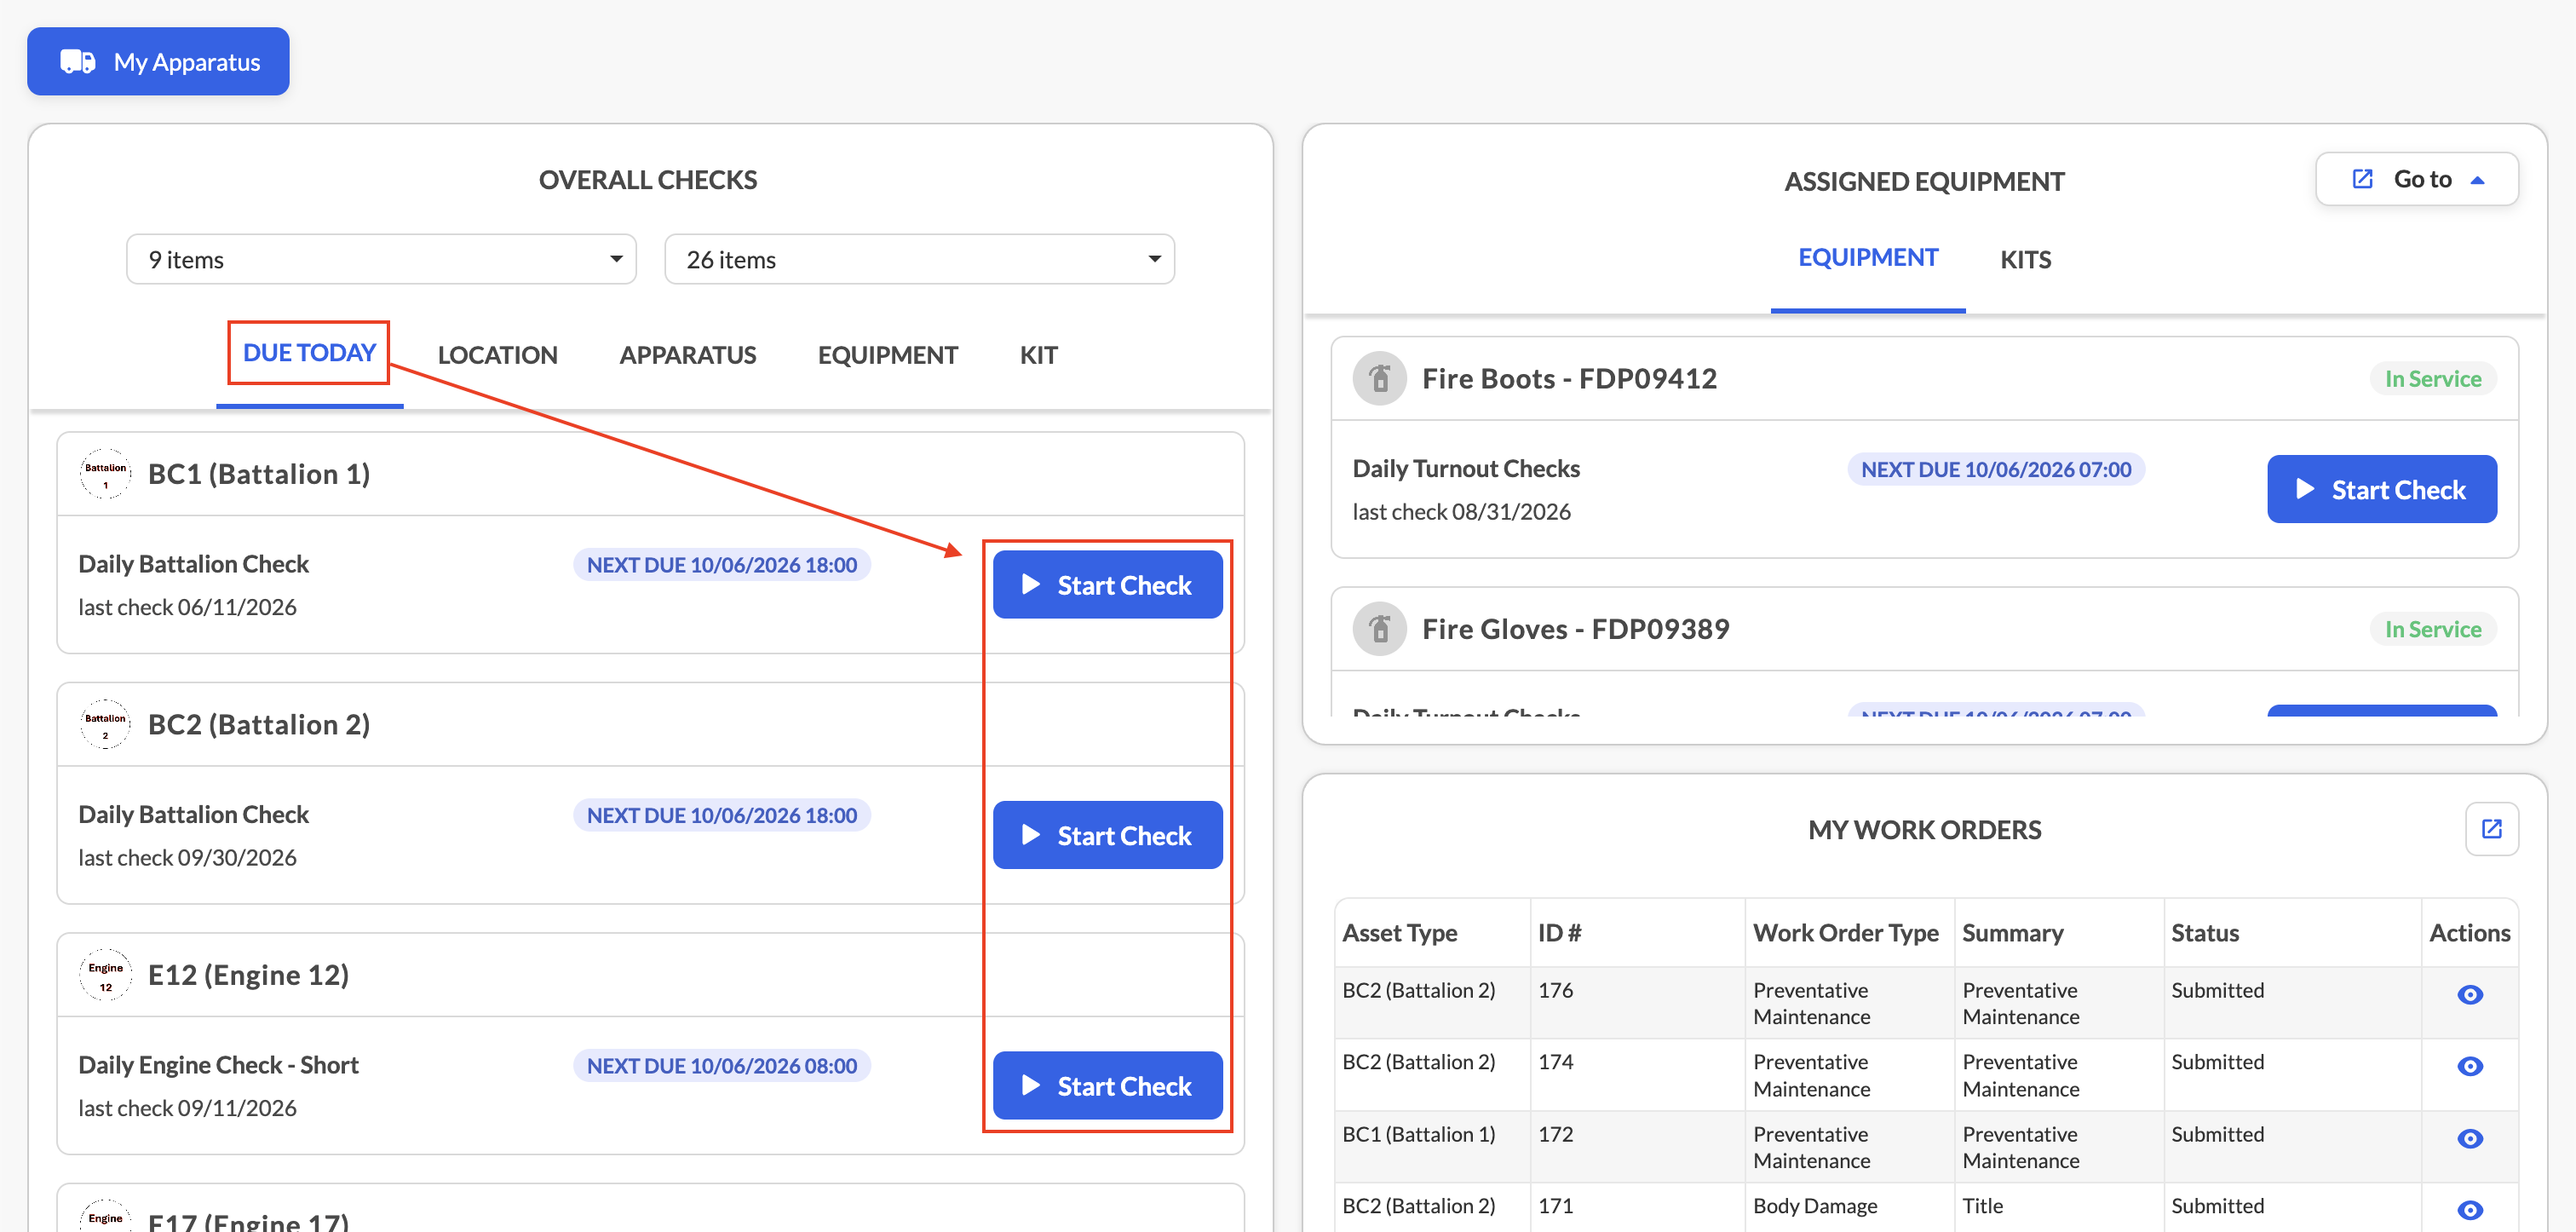Screen dimensions: 2576x1232
Task: Start check for BC2 Battalion 2
Action: [1107, 835]
